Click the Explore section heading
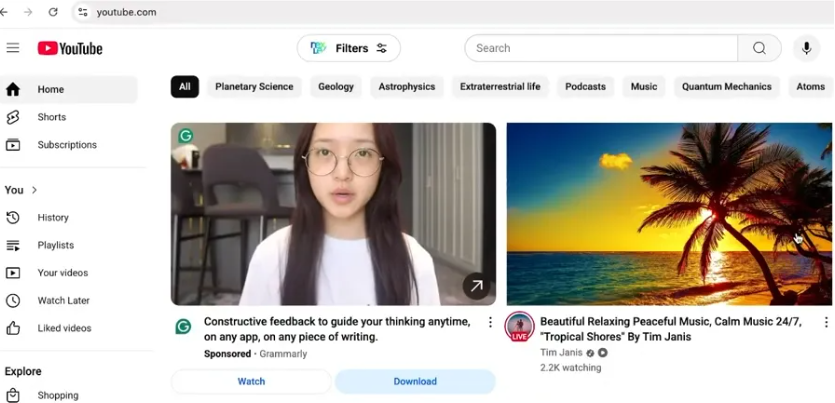Image resolution: width=835 pixels, height=403 pixels. pyautogui.click(x=23, y=372)
